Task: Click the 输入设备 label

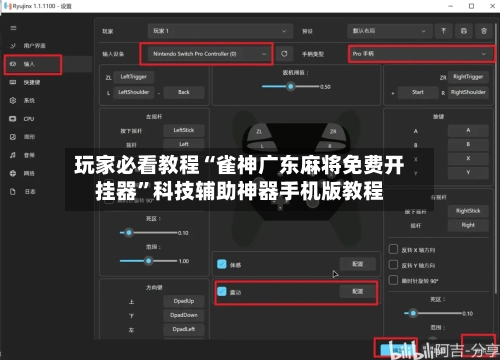Action: pyautogui.click(x=113, y=54)
